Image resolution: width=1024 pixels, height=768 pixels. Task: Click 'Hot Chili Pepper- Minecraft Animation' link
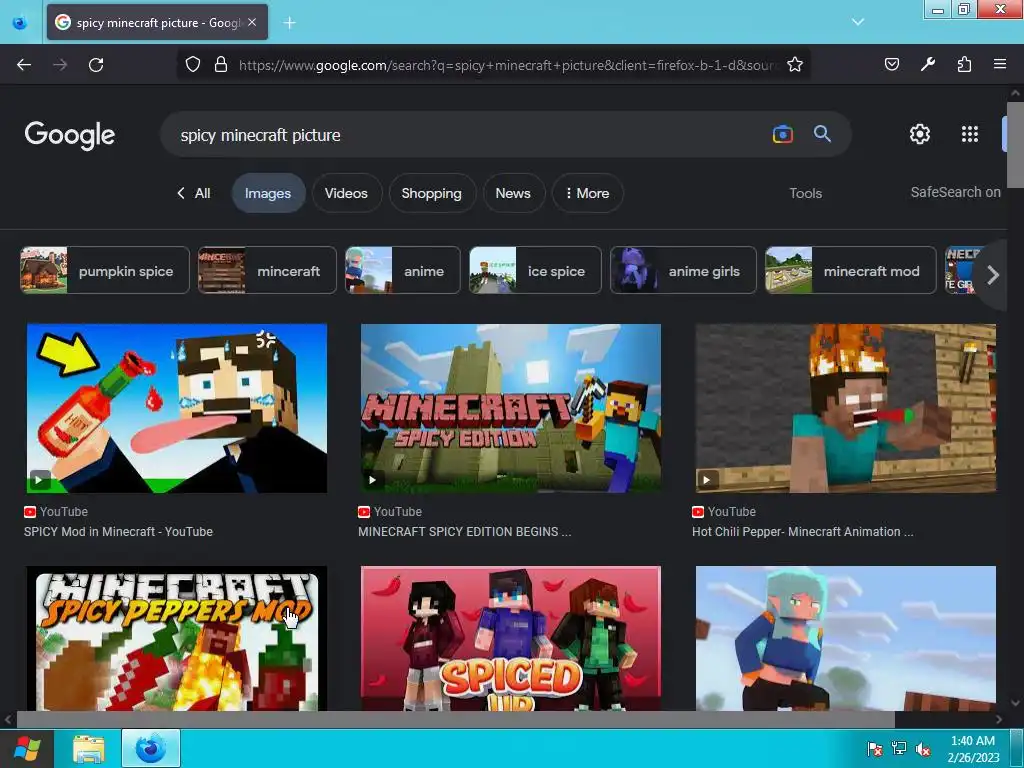click(803, 532)
